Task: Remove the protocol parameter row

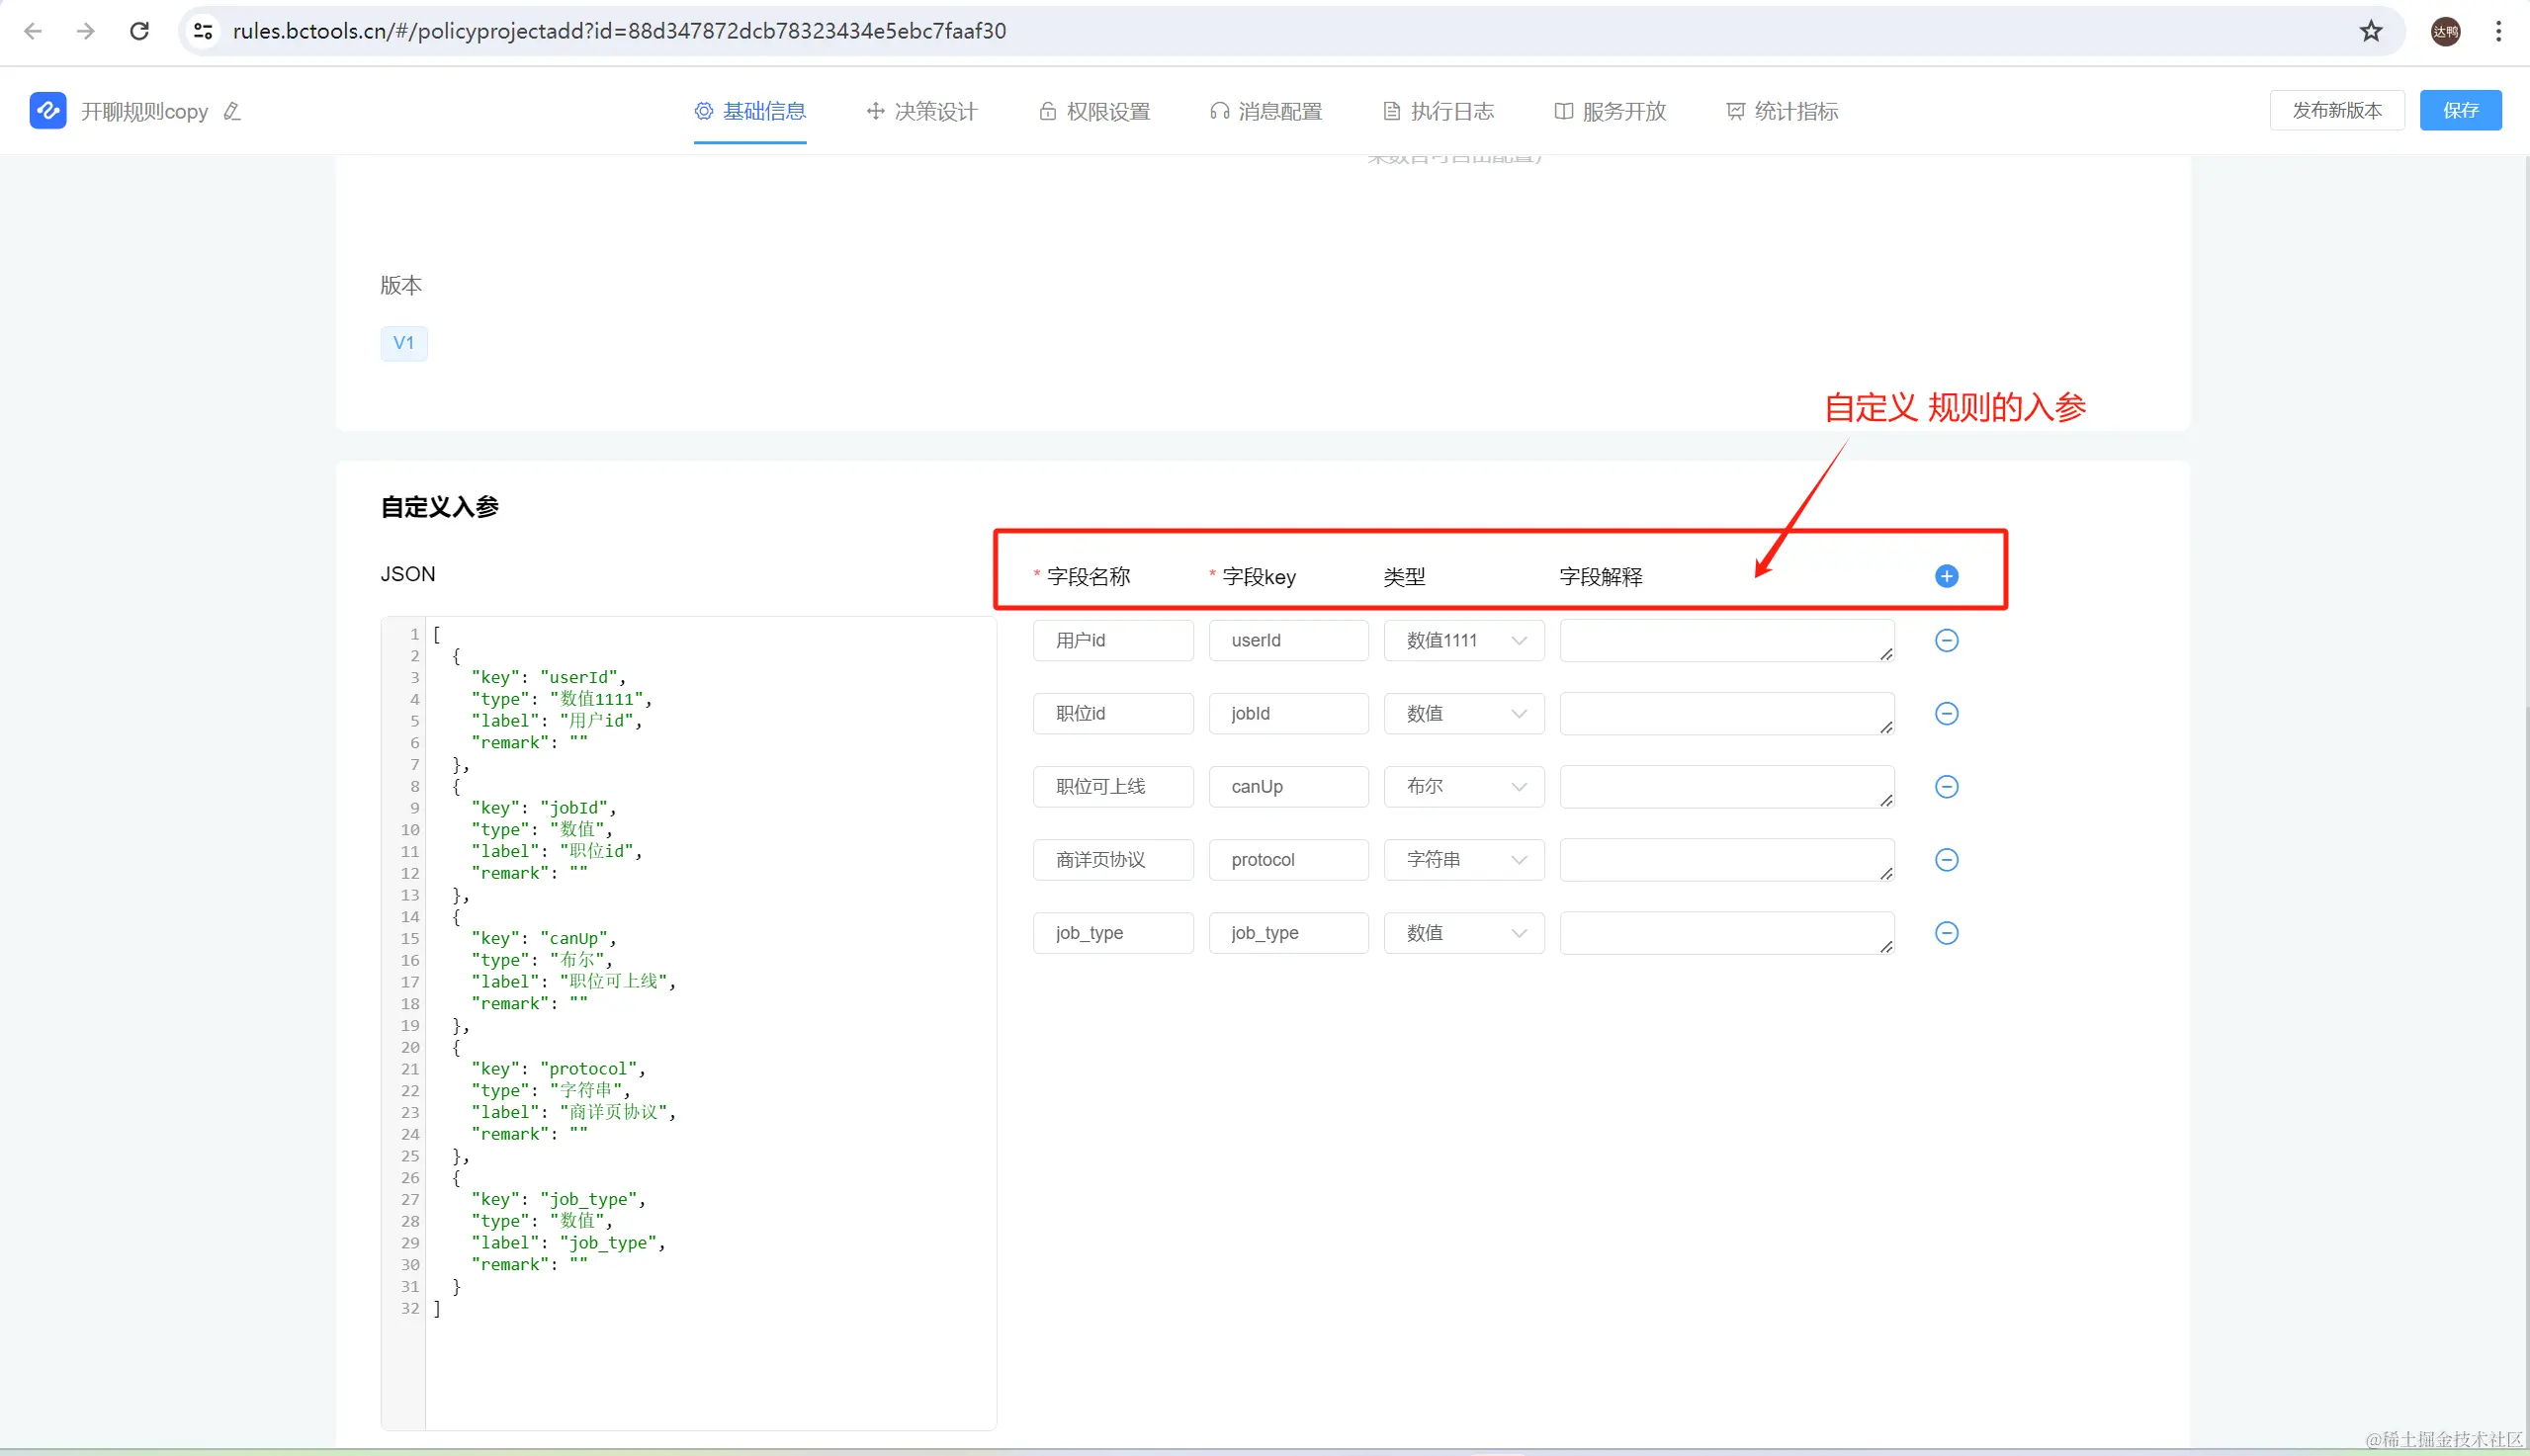Action: pos(1946,859)
